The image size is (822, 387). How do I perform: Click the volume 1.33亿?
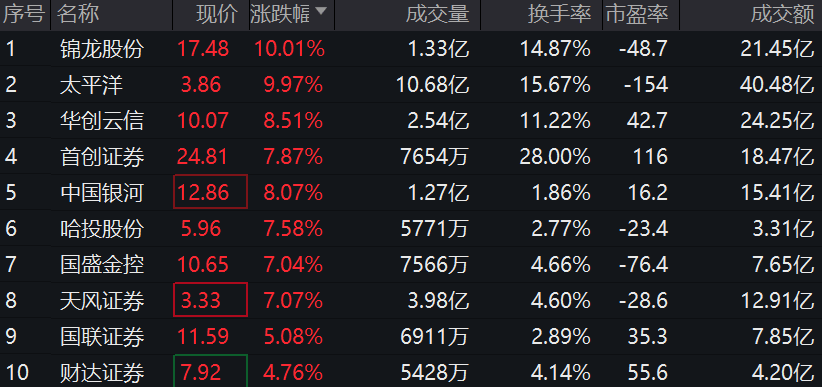pos(438,49)
